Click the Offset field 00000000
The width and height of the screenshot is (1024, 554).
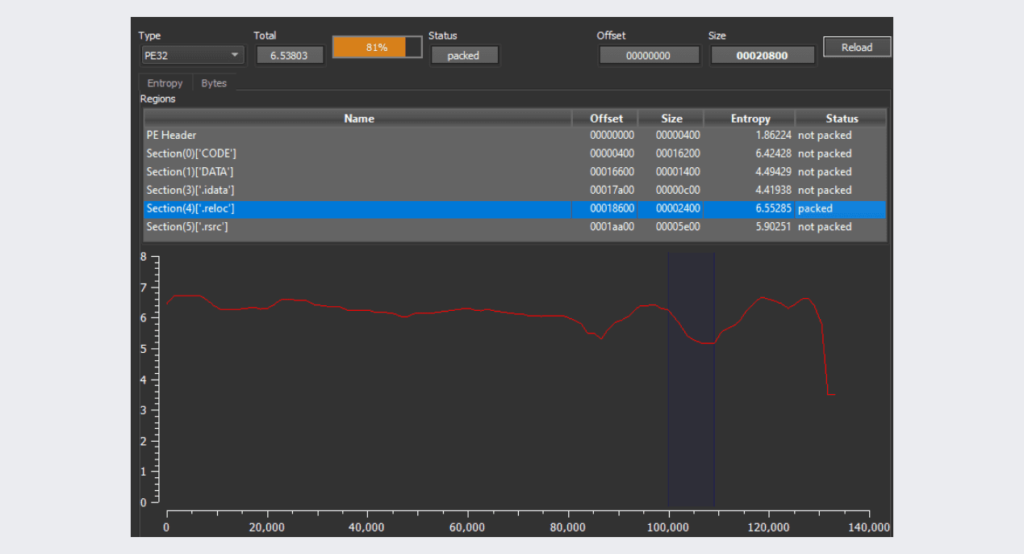pos(648,56)
